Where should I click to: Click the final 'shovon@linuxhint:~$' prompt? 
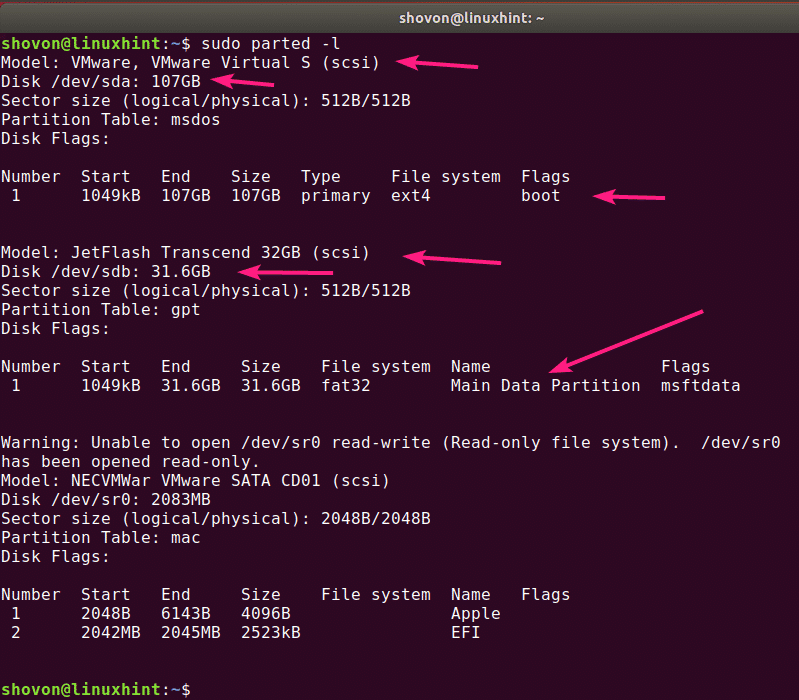(x=96, y=690)
